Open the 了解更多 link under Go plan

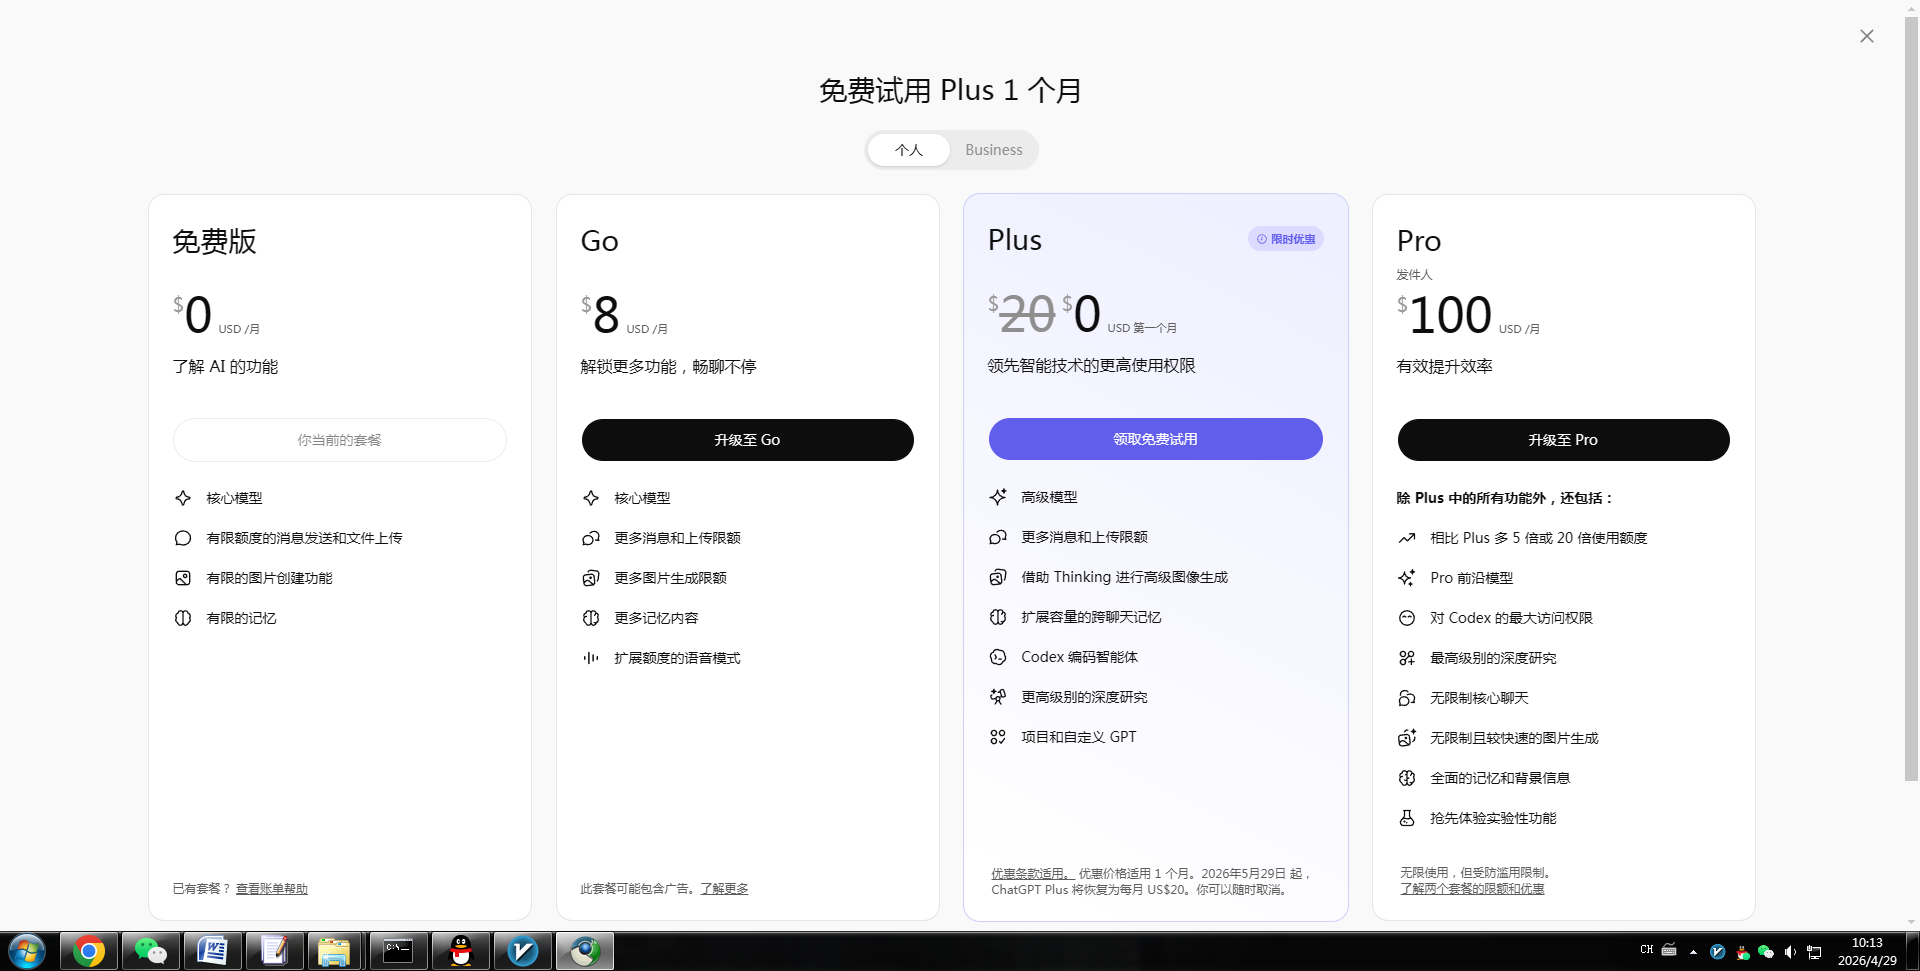coord(724,889)
